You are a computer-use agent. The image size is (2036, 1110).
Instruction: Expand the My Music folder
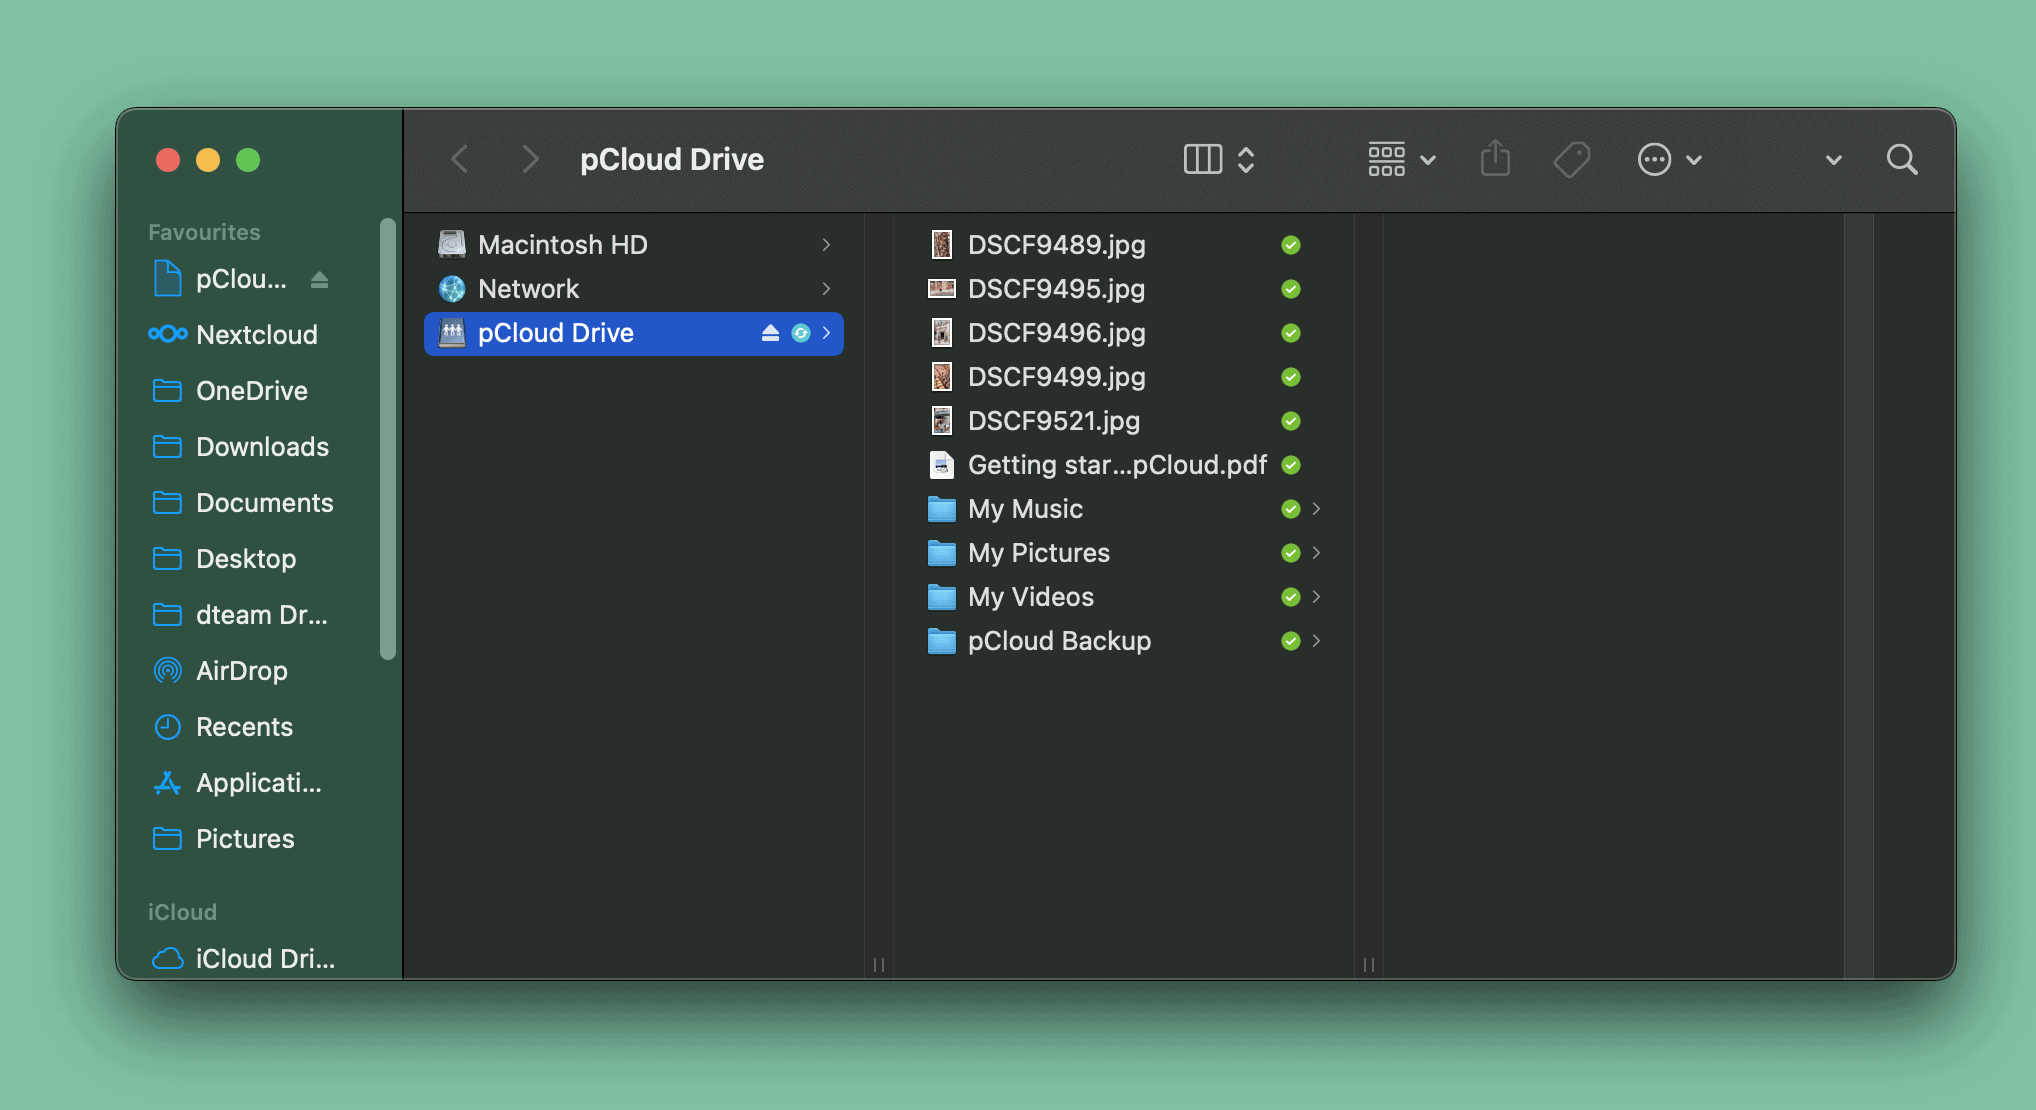click(1318, 509)
